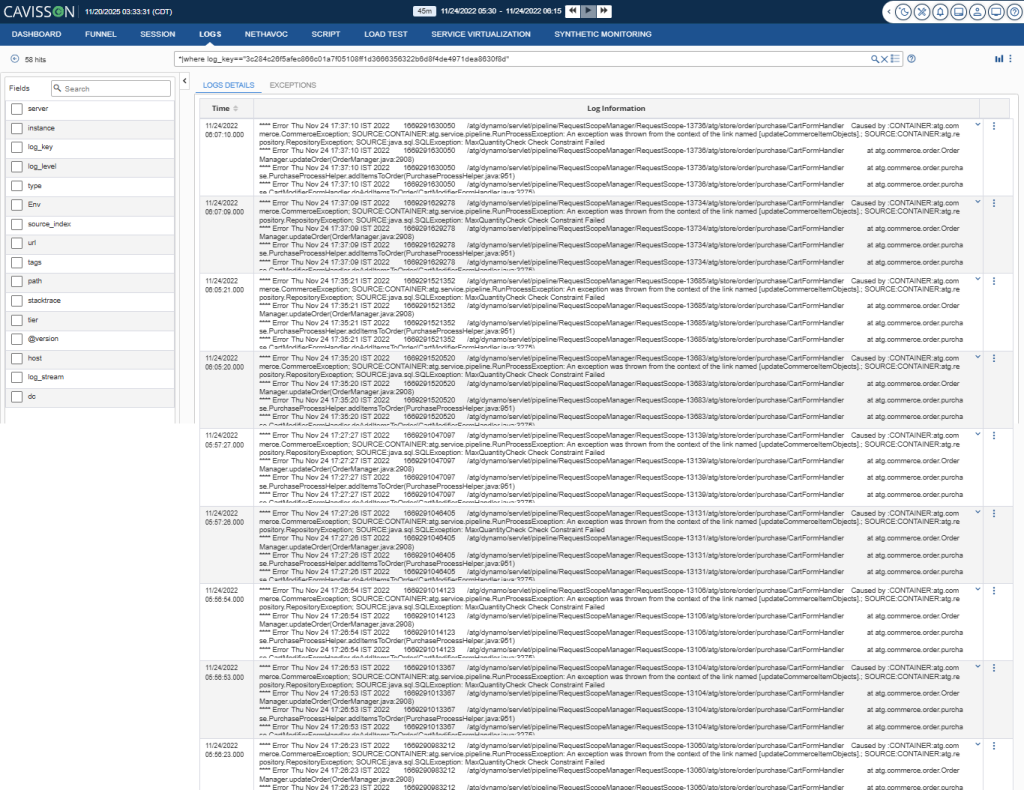Viewport: 1024px width, 790px height.
Task: Click the play button in time controls
Action: tap(589, 11)
